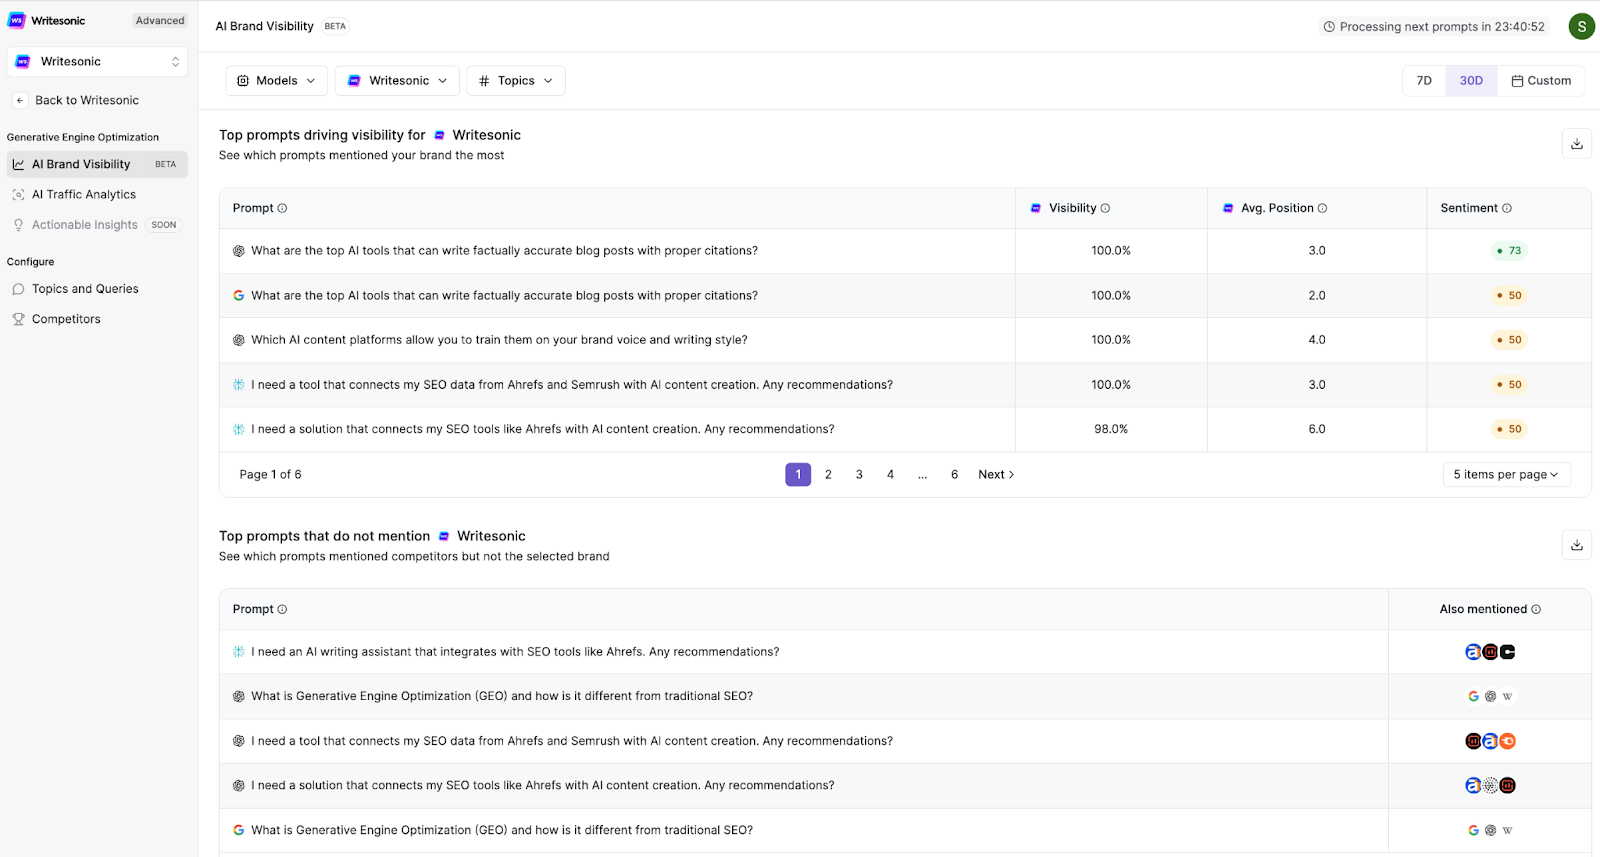Viewport: 1600px width, 857px height.
Task: Click the Advanced plan badge
Action: [160, 21]
